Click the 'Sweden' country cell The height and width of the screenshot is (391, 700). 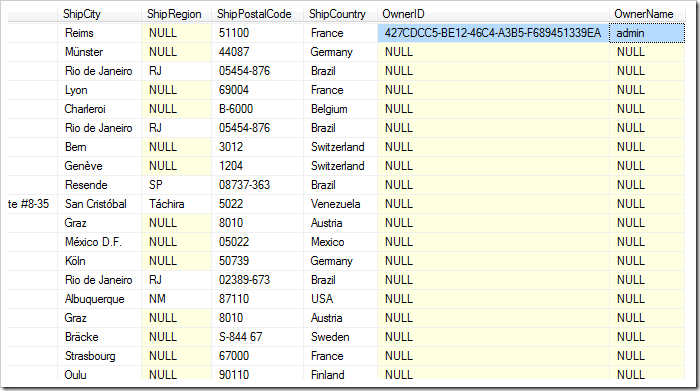(341, 337)
